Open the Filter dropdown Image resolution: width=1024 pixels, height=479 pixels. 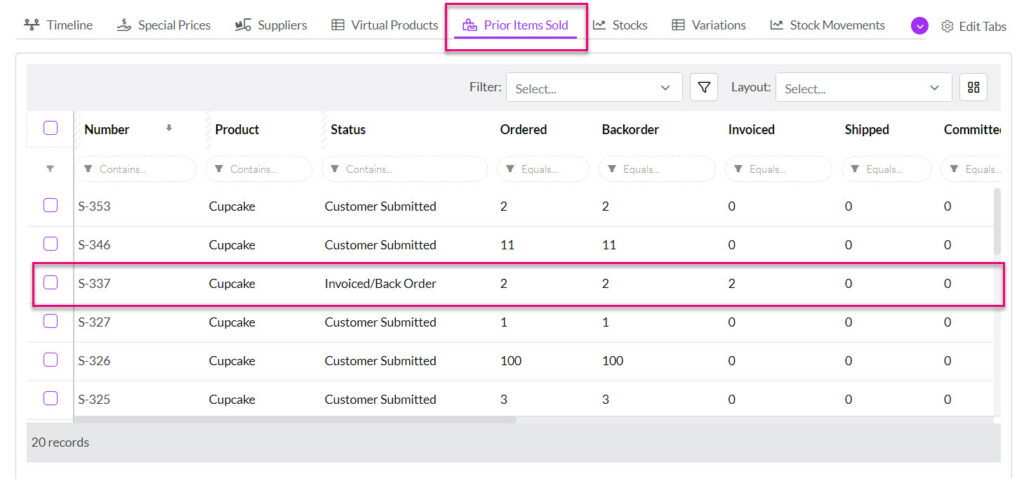tap(594, 88)
